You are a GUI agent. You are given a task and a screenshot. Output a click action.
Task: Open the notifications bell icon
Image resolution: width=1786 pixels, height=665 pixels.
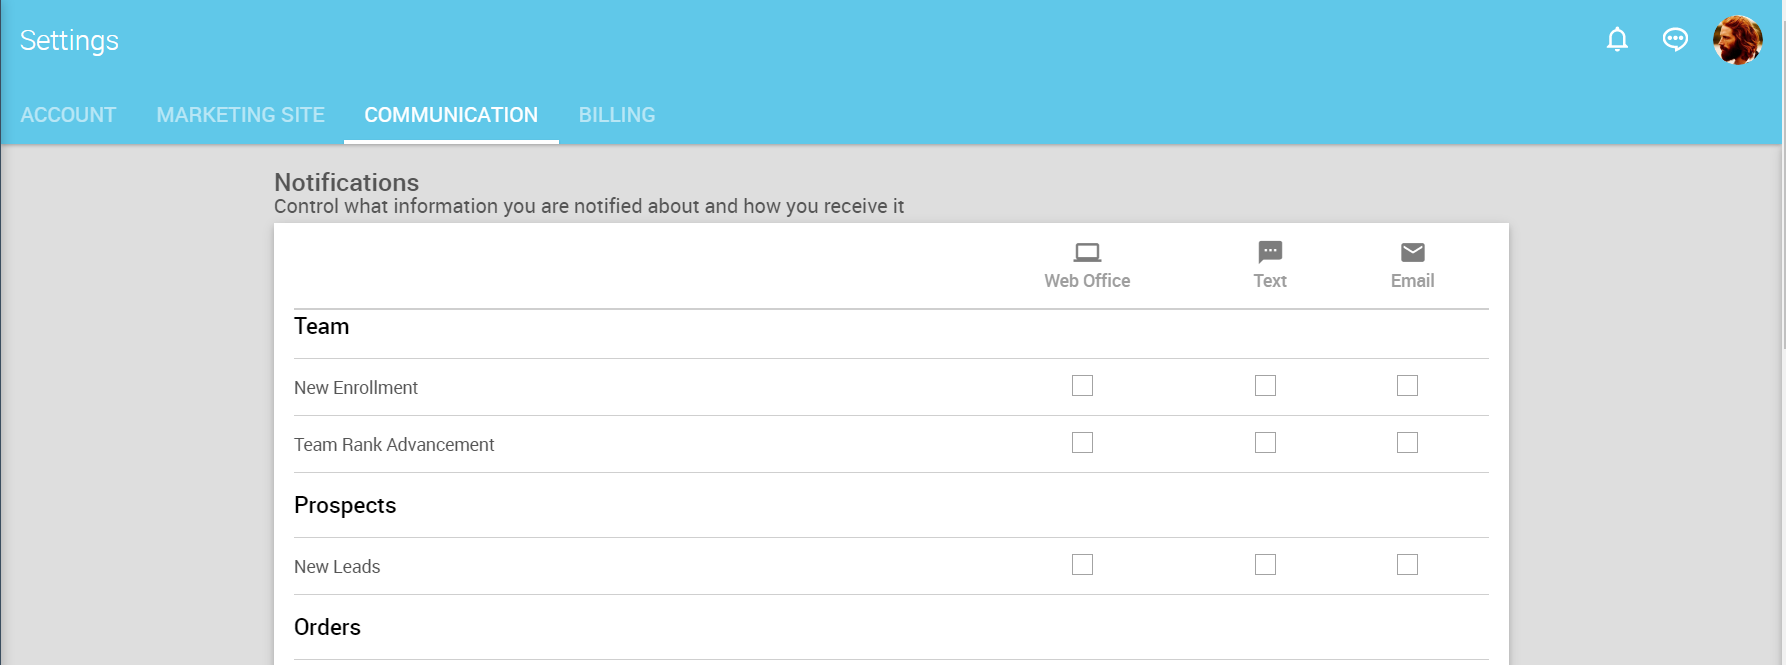(x=1617, y=40)
